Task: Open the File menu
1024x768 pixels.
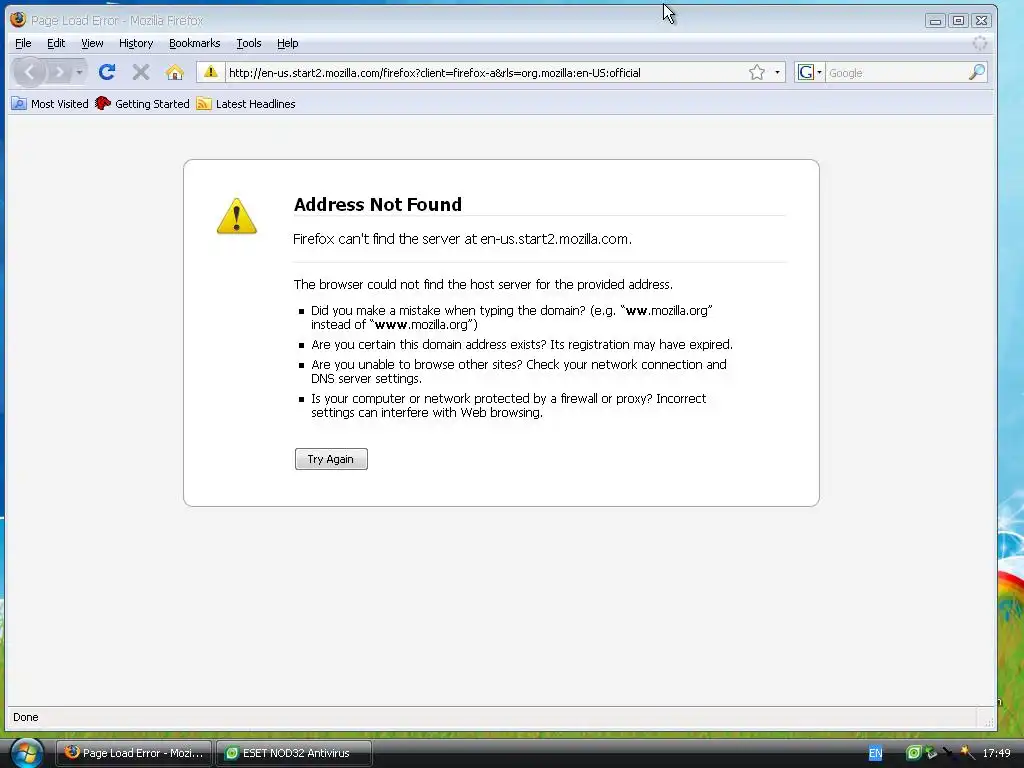Action: click(23, 43)
